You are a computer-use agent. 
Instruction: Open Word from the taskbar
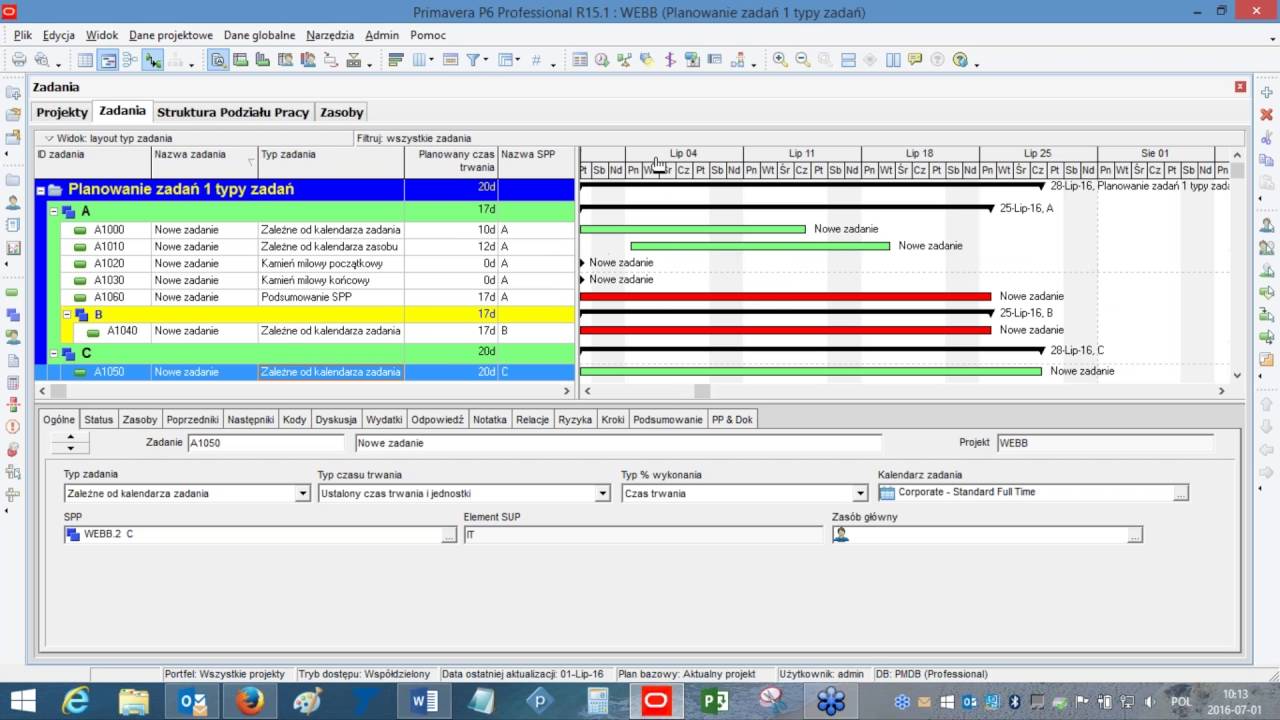point(424,701)
